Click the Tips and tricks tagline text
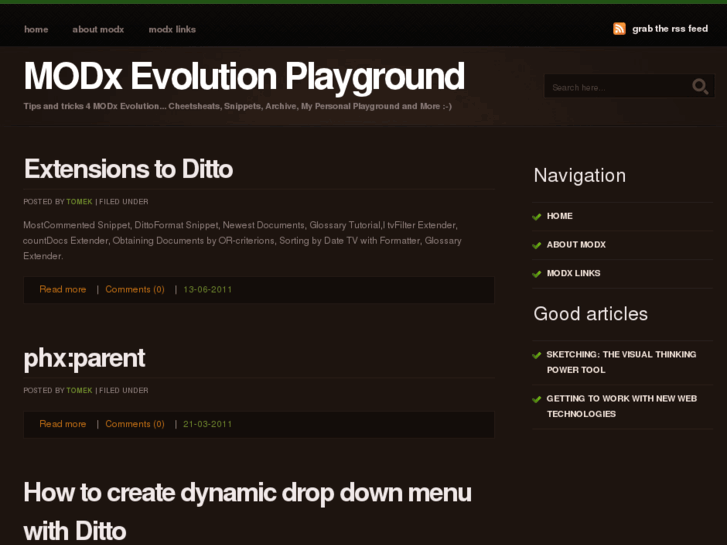The image size is (727, 545). 237,106
